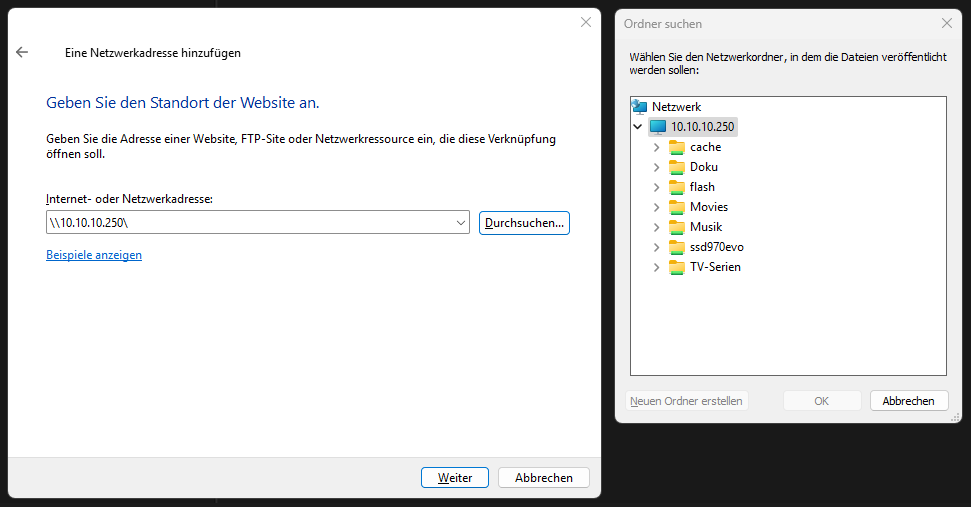Open the Beispiele anzeigen link
This screenshot has height=507, width=971.
(x=94, y=255)
